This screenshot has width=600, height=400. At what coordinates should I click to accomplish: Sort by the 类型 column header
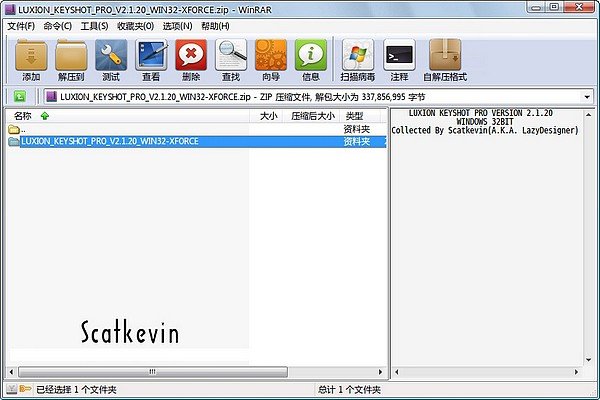pos(360,116)
